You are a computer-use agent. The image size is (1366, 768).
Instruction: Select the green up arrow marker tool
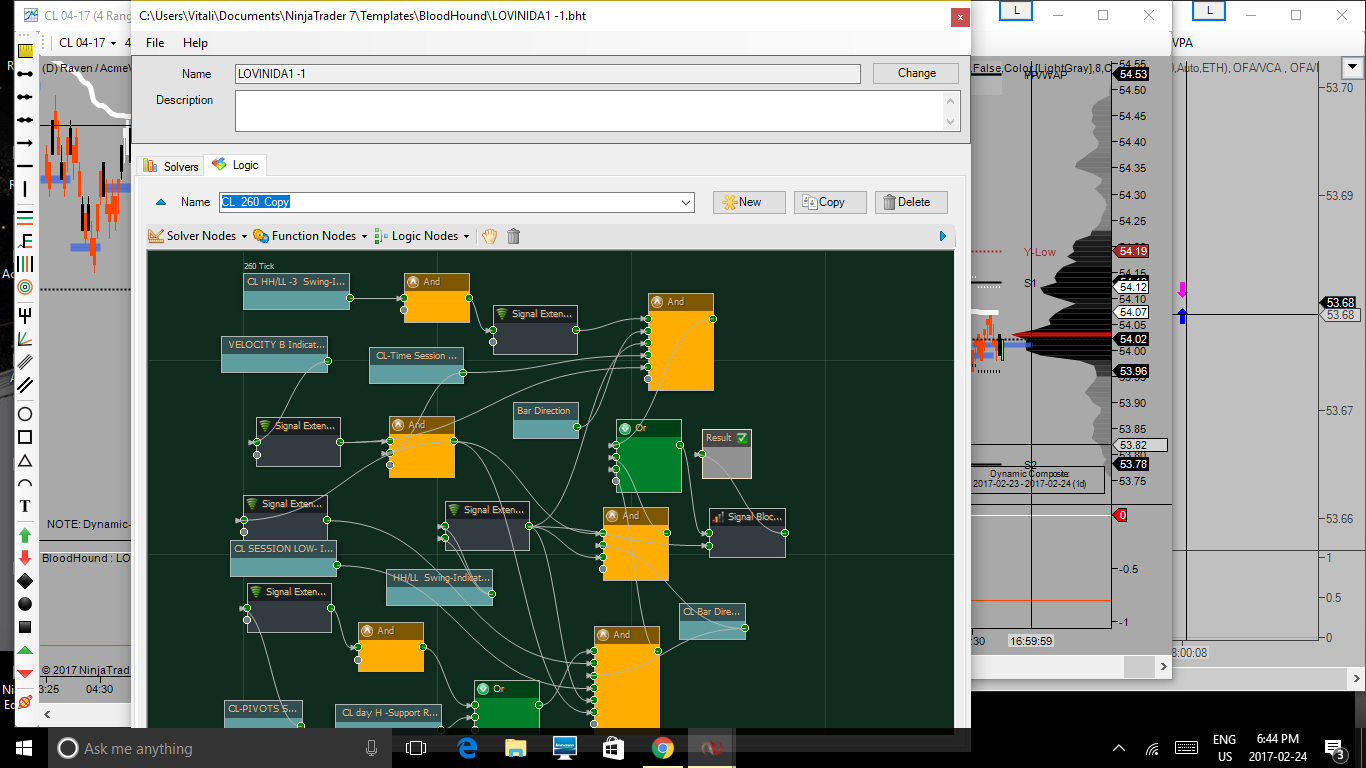click(25, 535)
